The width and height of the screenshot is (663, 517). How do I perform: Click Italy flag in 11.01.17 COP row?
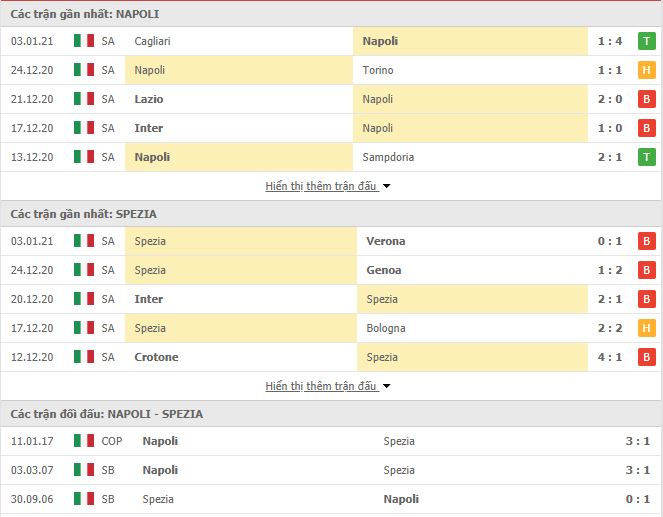[84, 440]
